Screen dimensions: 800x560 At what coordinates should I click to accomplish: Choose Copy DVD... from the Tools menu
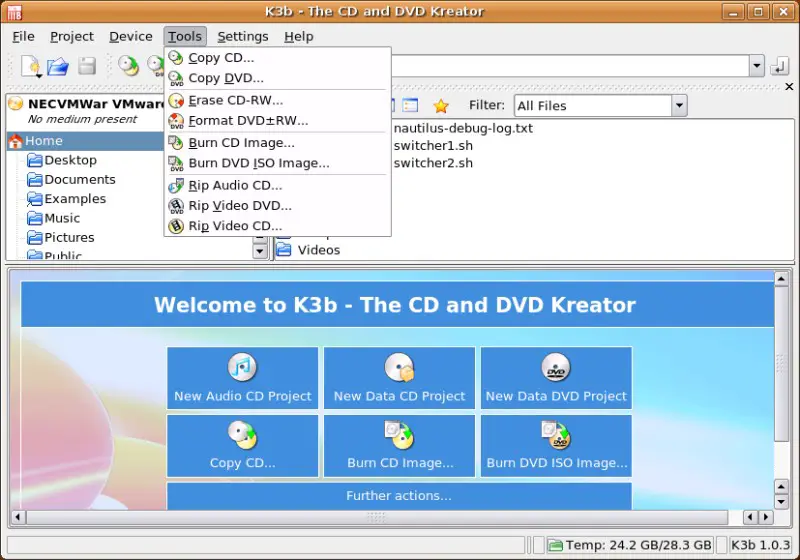(x=277, y=78)
